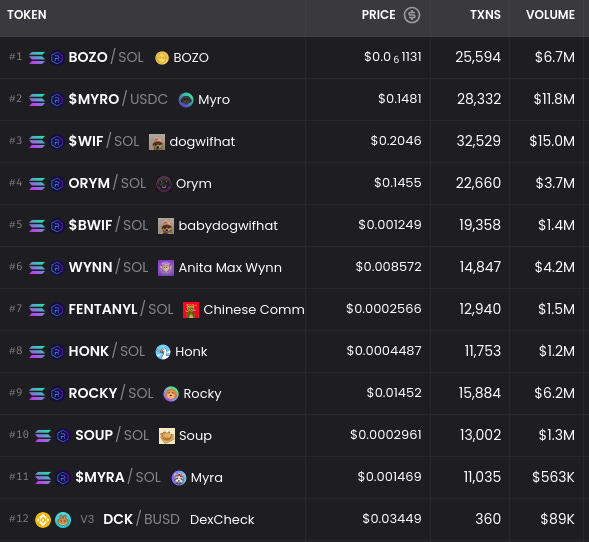Click the Soup bowl token icon
589x542 pixels.
167,436
